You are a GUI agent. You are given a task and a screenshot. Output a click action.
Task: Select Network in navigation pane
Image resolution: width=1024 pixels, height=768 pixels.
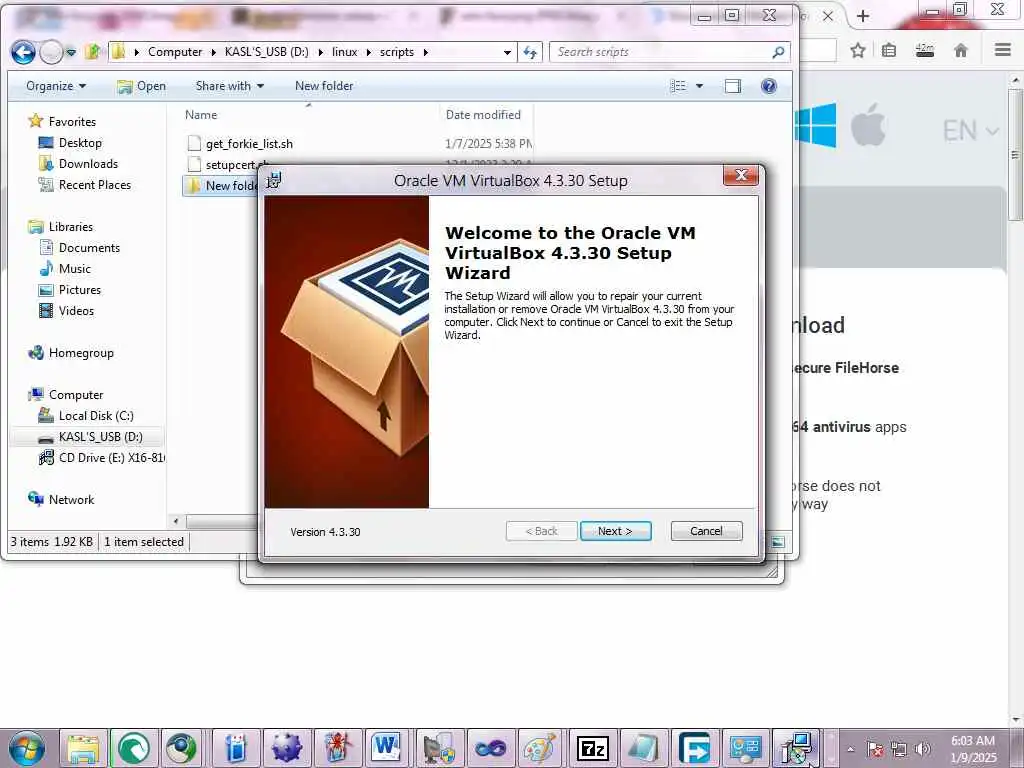tap(71, 500)
